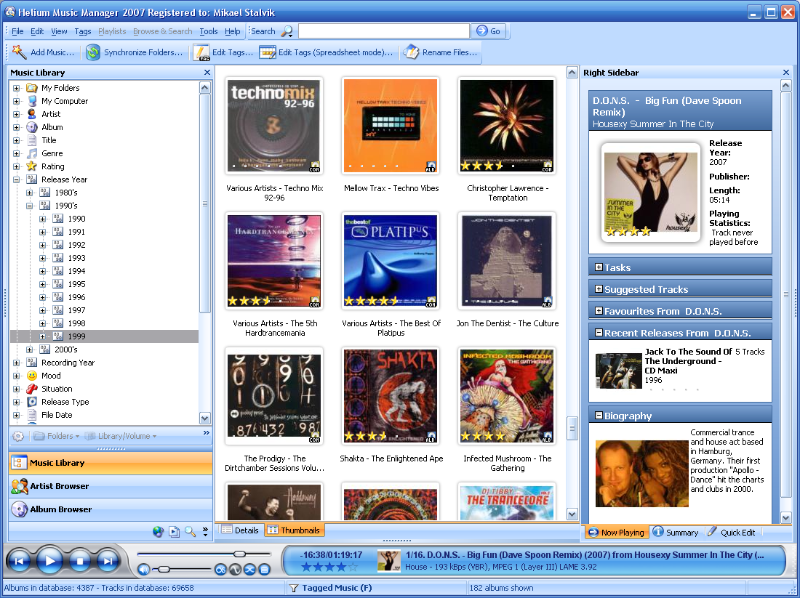Click the Play button in the player
This screenshot has width=800, height=598.
coord(50,561)
